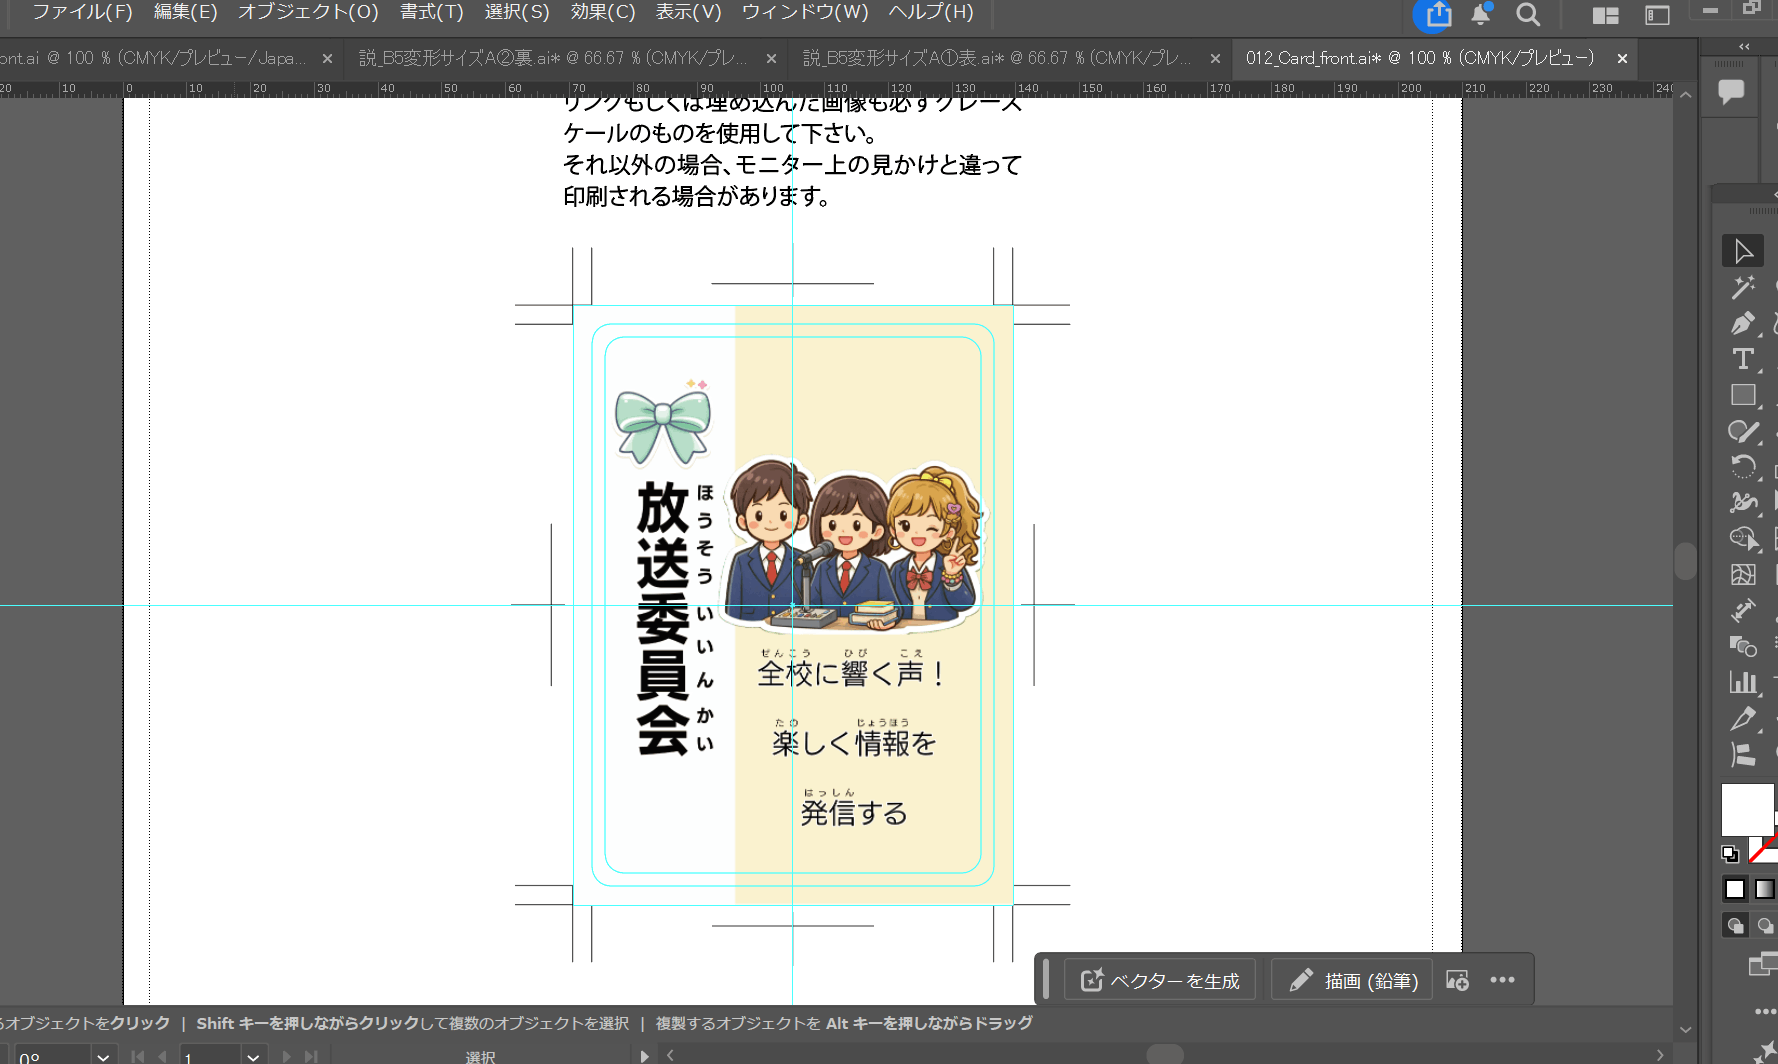Select the Column Graph tool

[1743, 682]
